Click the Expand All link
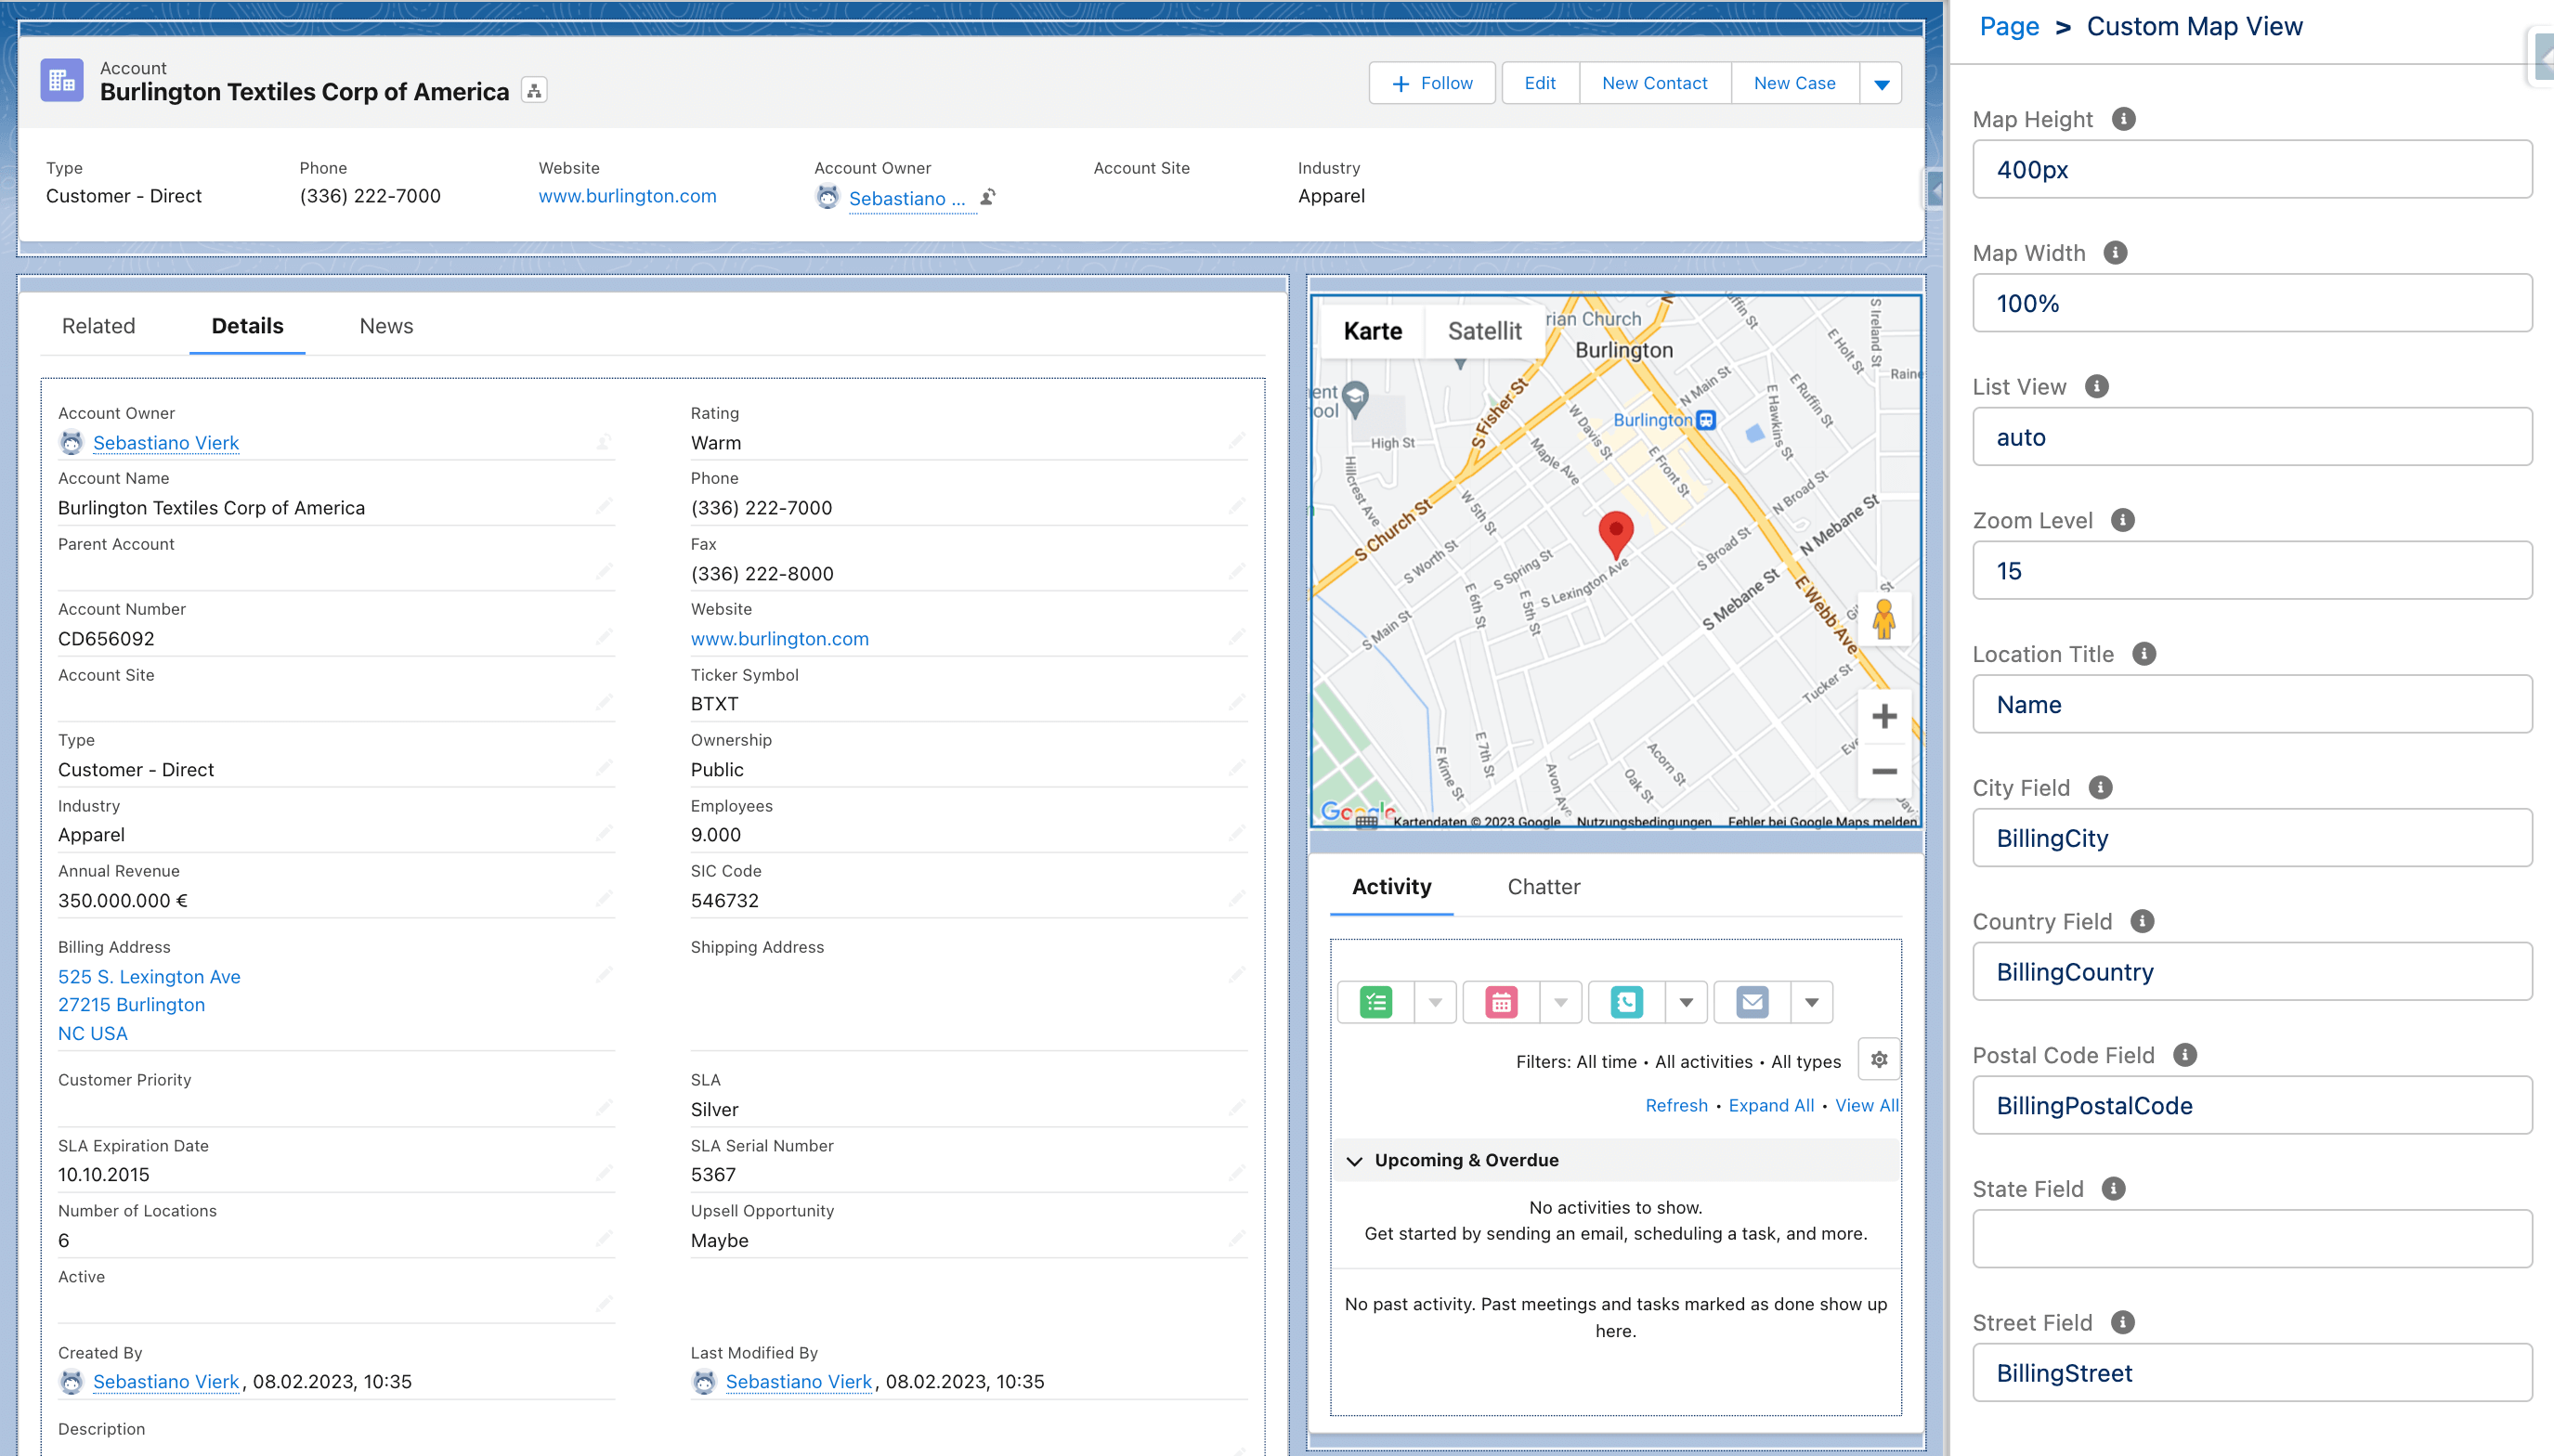This screenshot has width=2554, height=1456. 1771,1105
